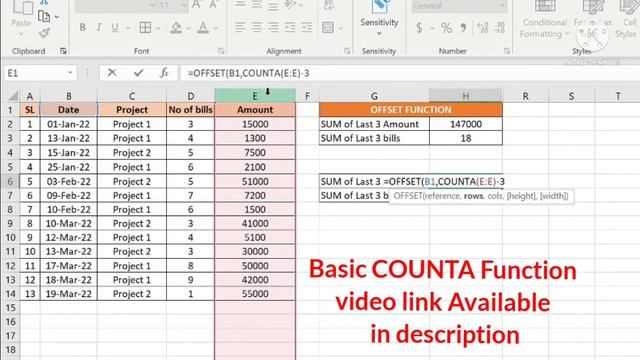Image resolution: width=640 pixels, height=360 pixels.
Task: Click the Copy icon in Clipboard group
Action: (44, 16)
